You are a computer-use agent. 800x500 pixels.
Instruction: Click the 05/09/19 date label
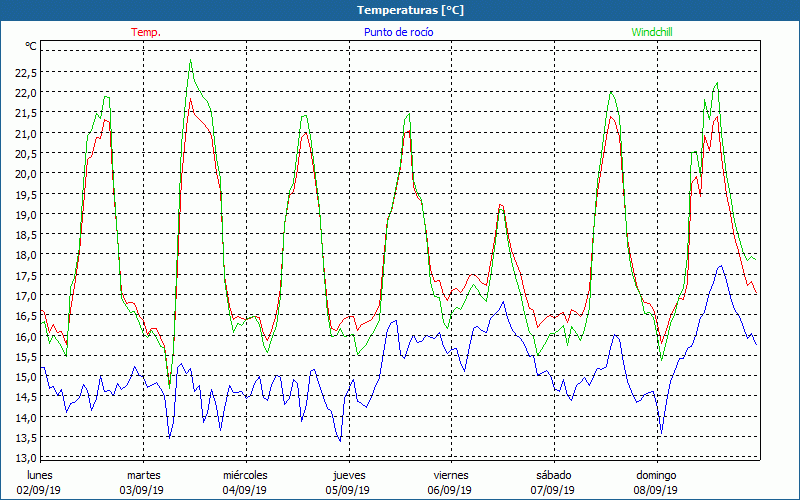pos(347,490)
